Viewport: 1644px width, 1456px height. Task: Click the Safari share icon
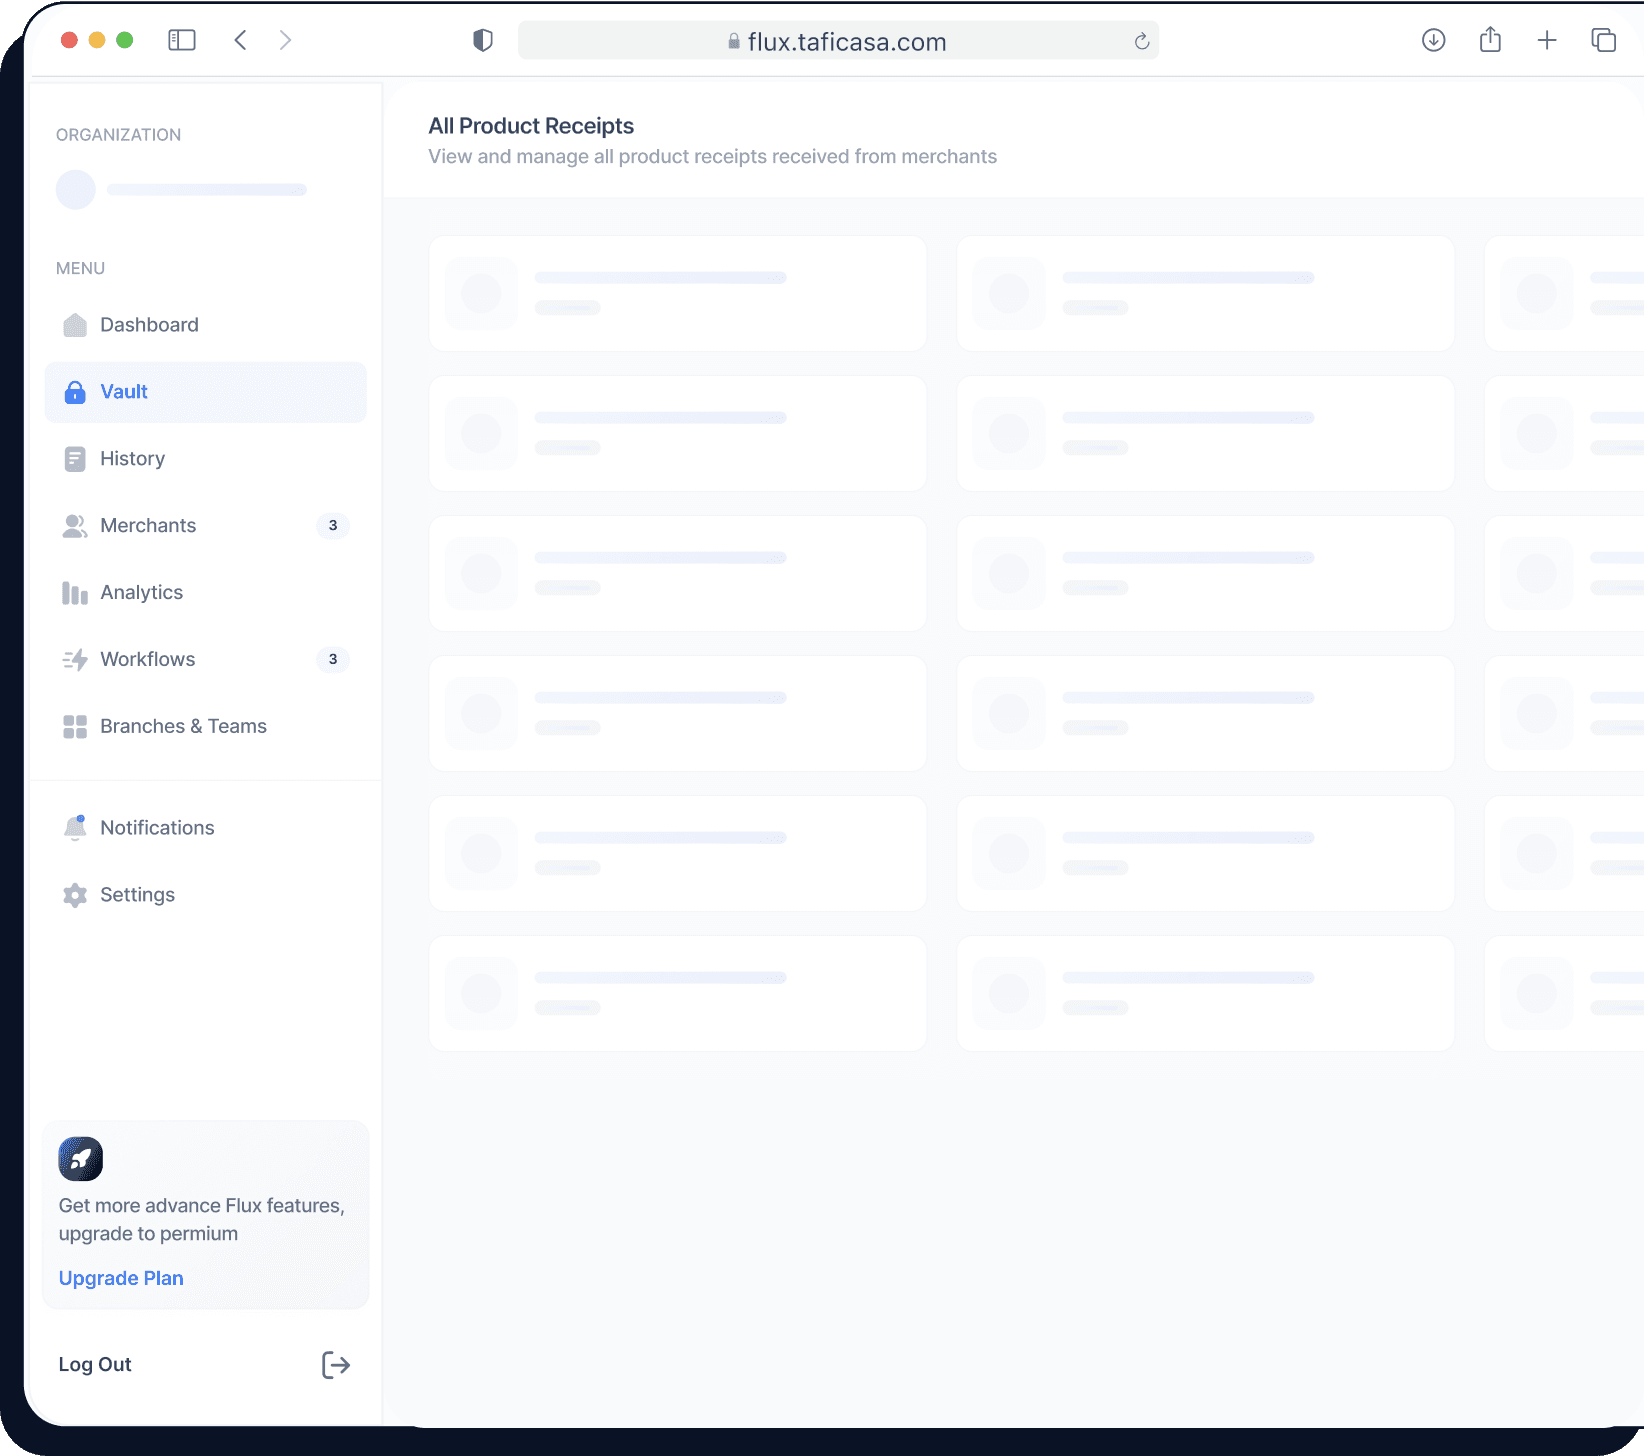[x=1491, y=40]
